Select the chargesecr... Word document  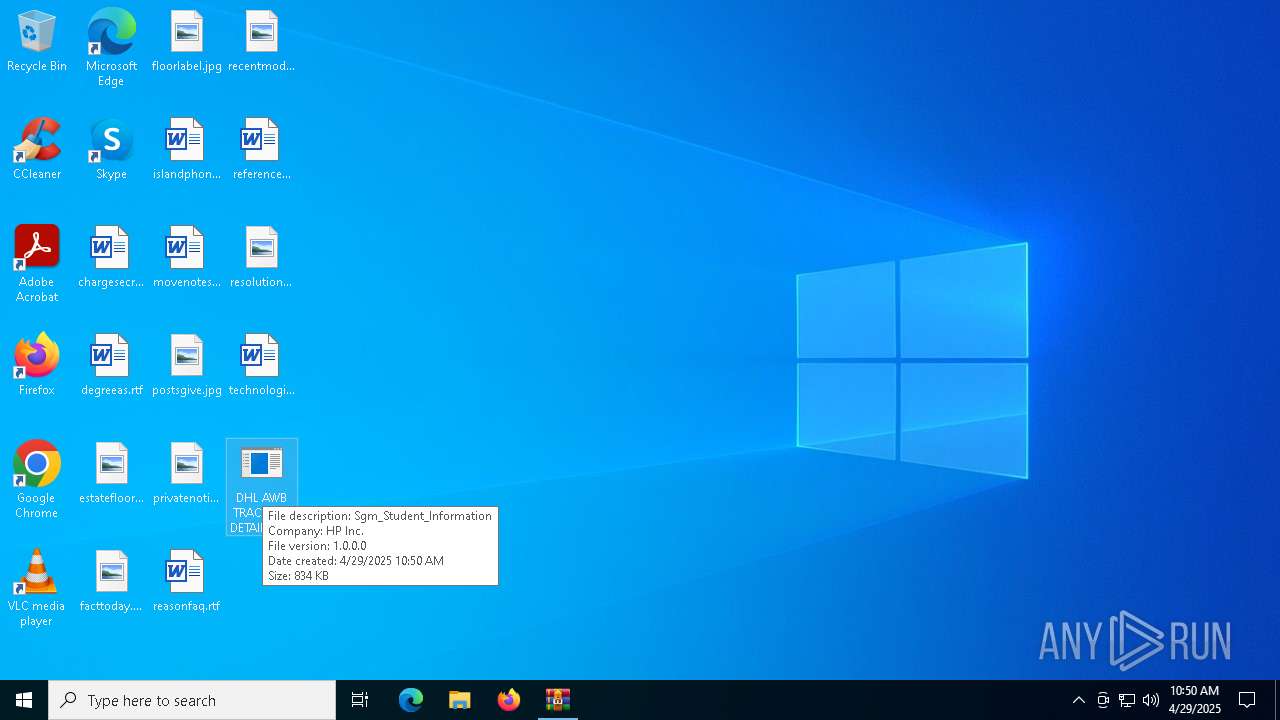111,258
